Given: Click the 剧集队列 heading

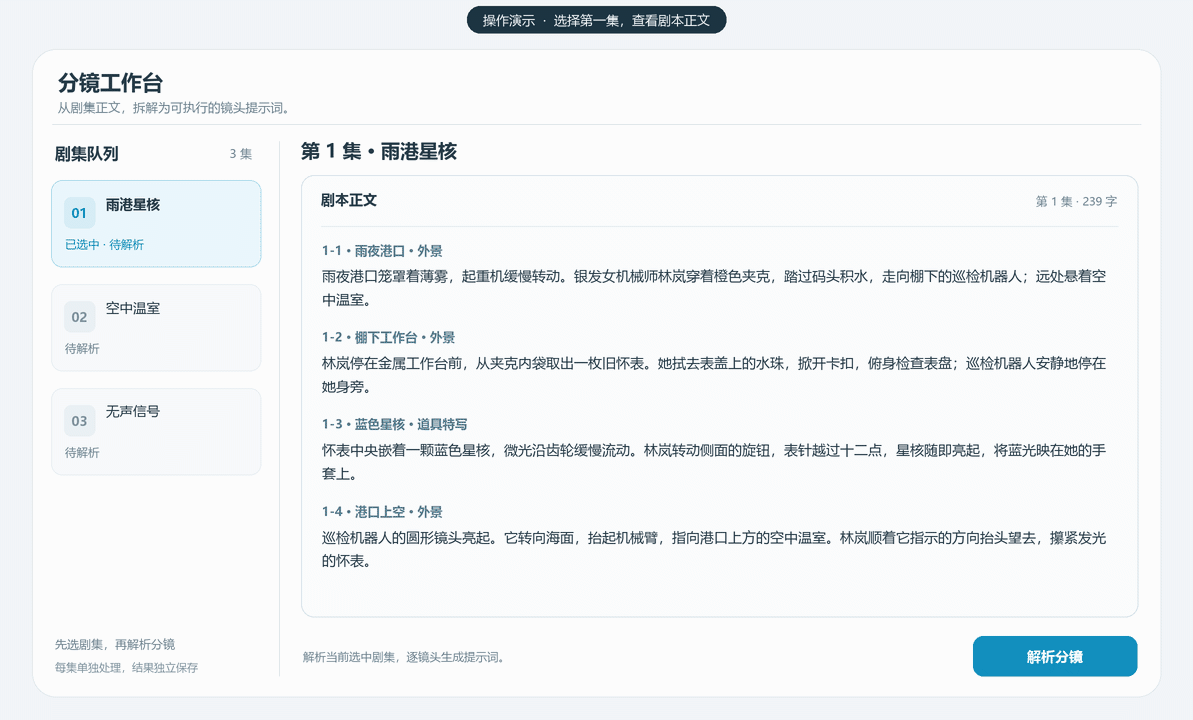Looking at the screenshot, I should coord(87,154).
